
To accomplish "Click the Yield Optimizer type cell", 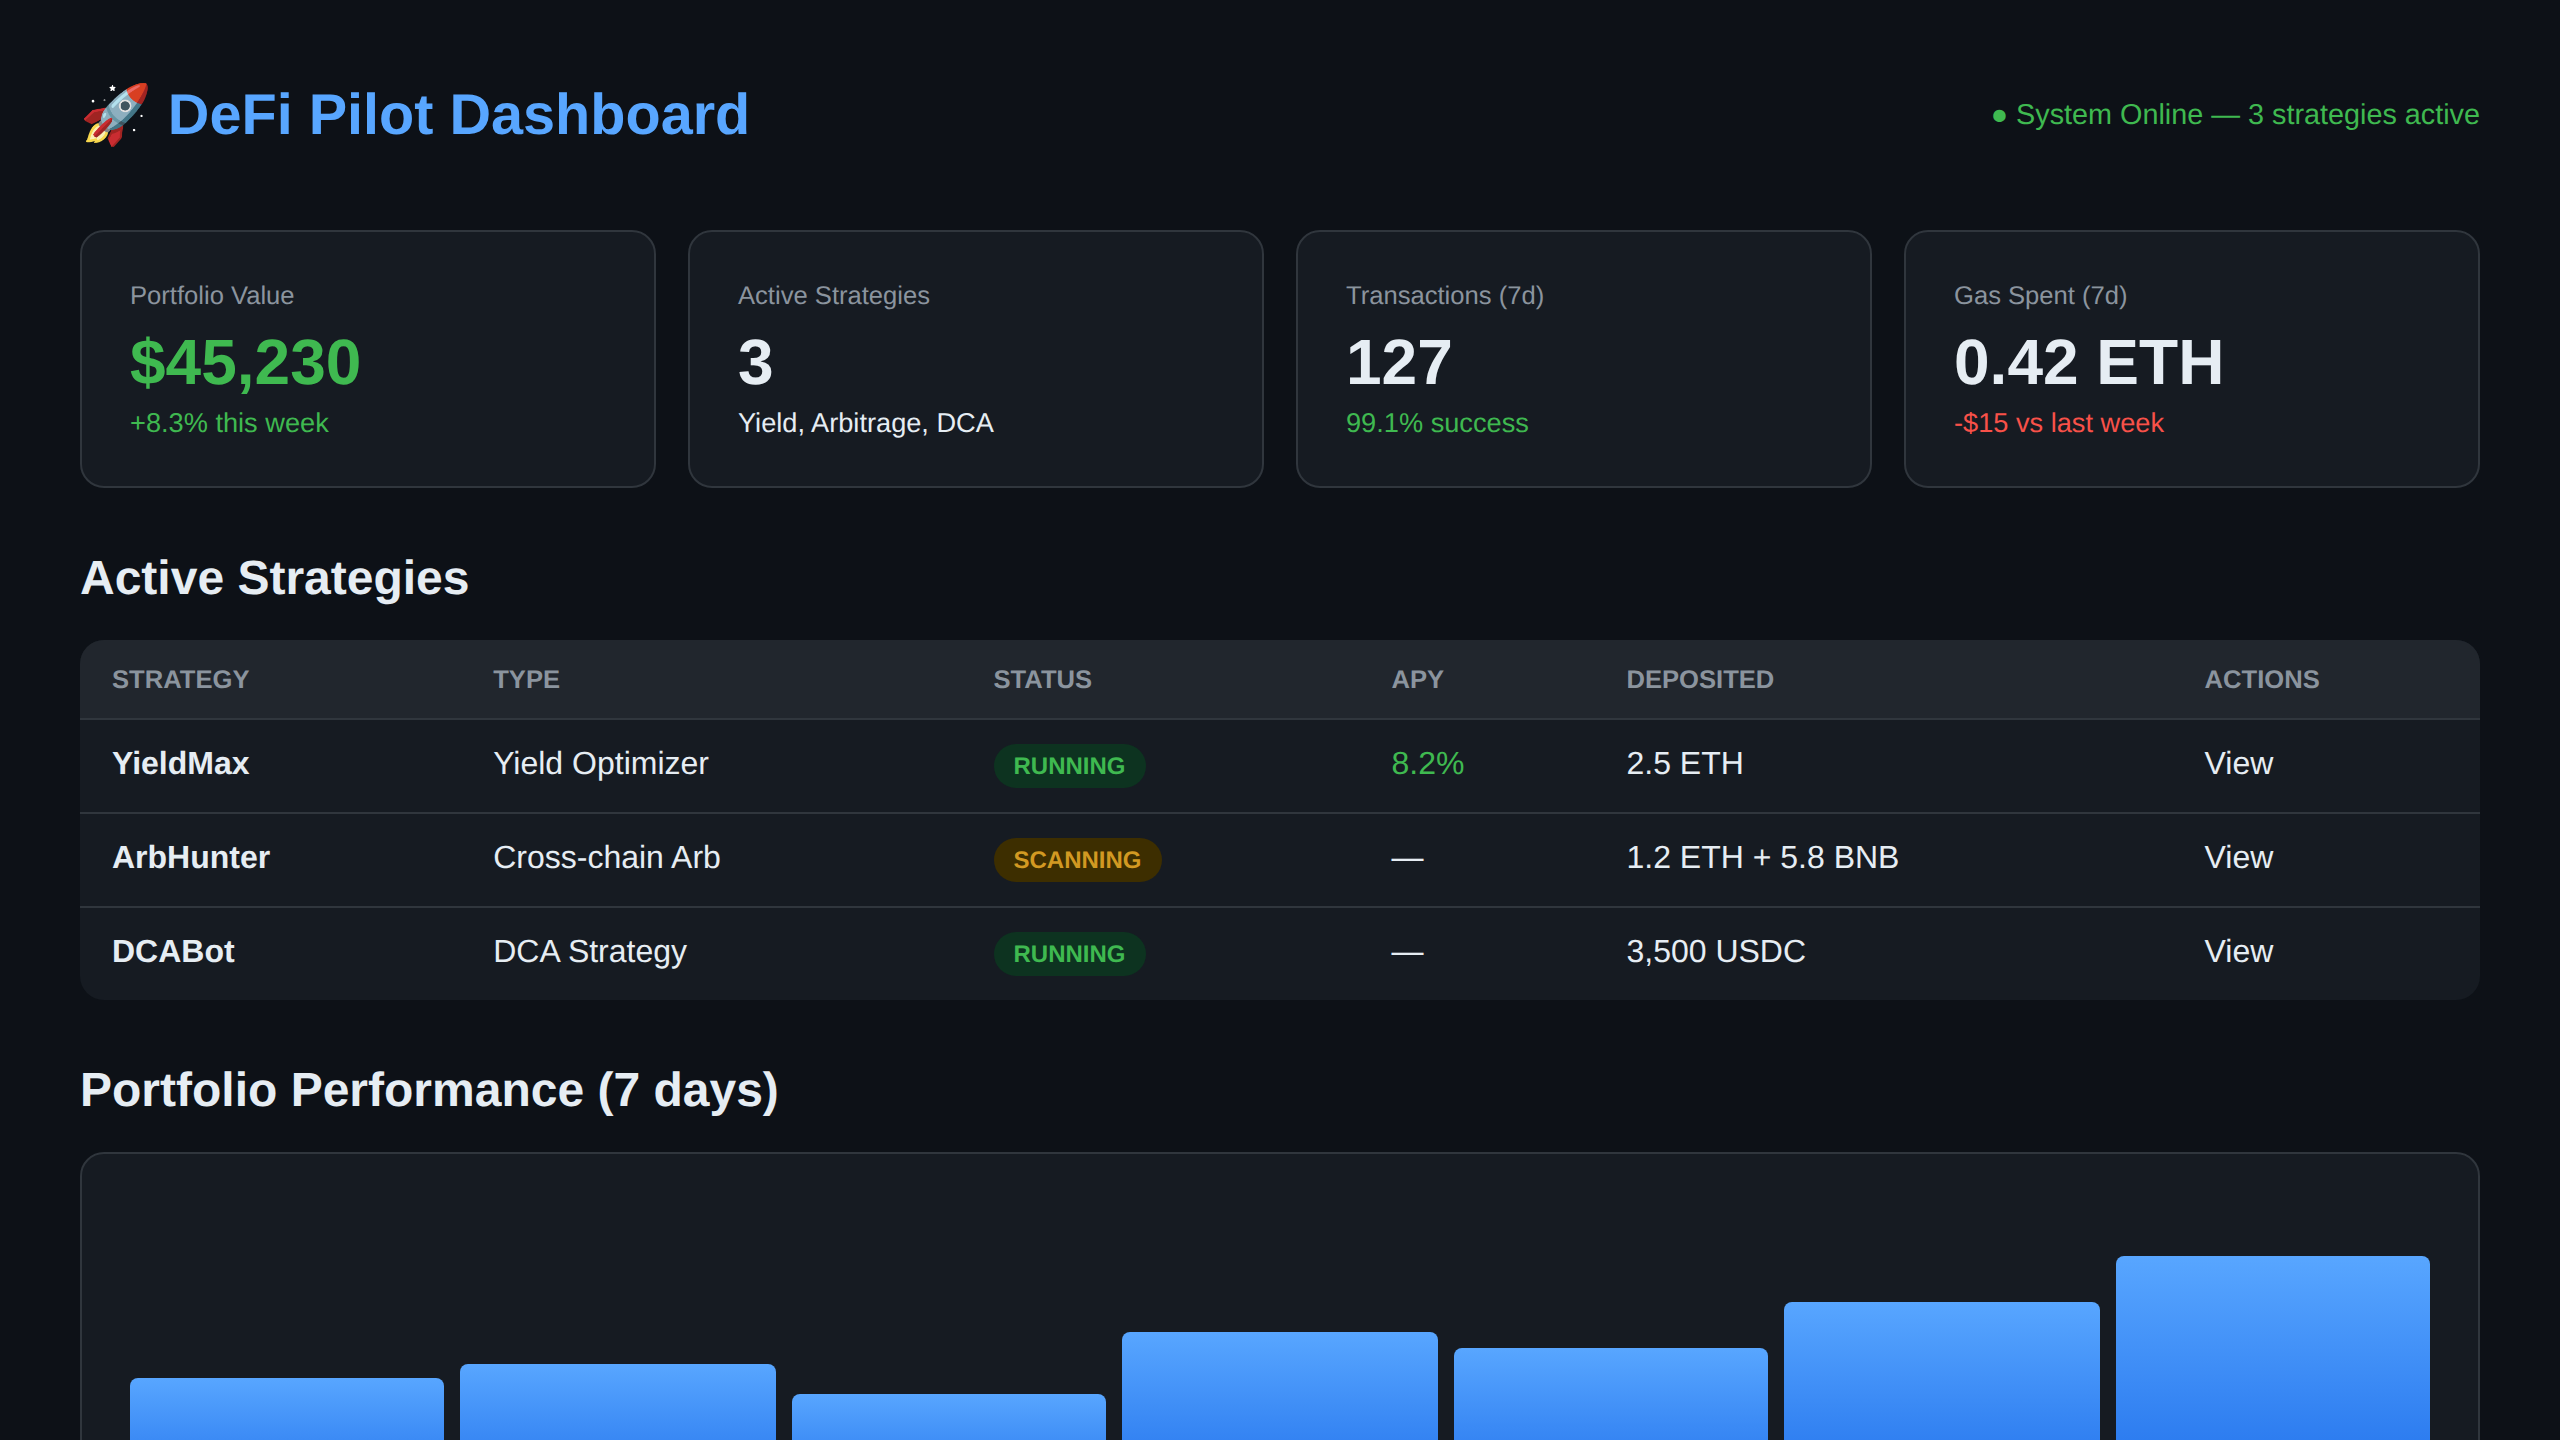I will 601,763.
